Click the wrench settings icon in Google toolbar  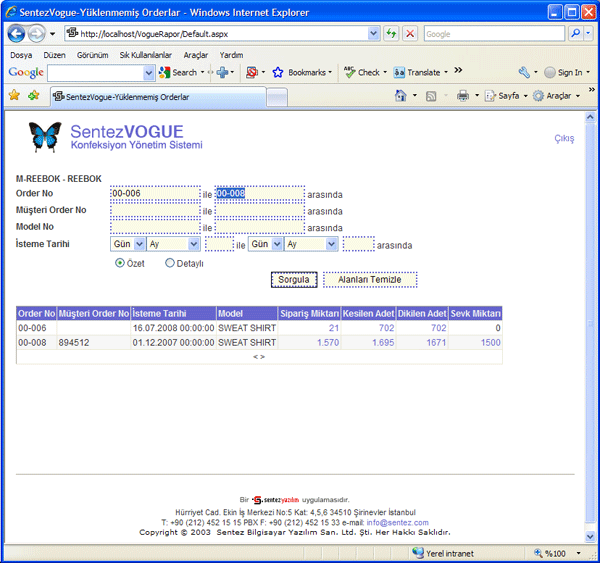click(524, 72)
